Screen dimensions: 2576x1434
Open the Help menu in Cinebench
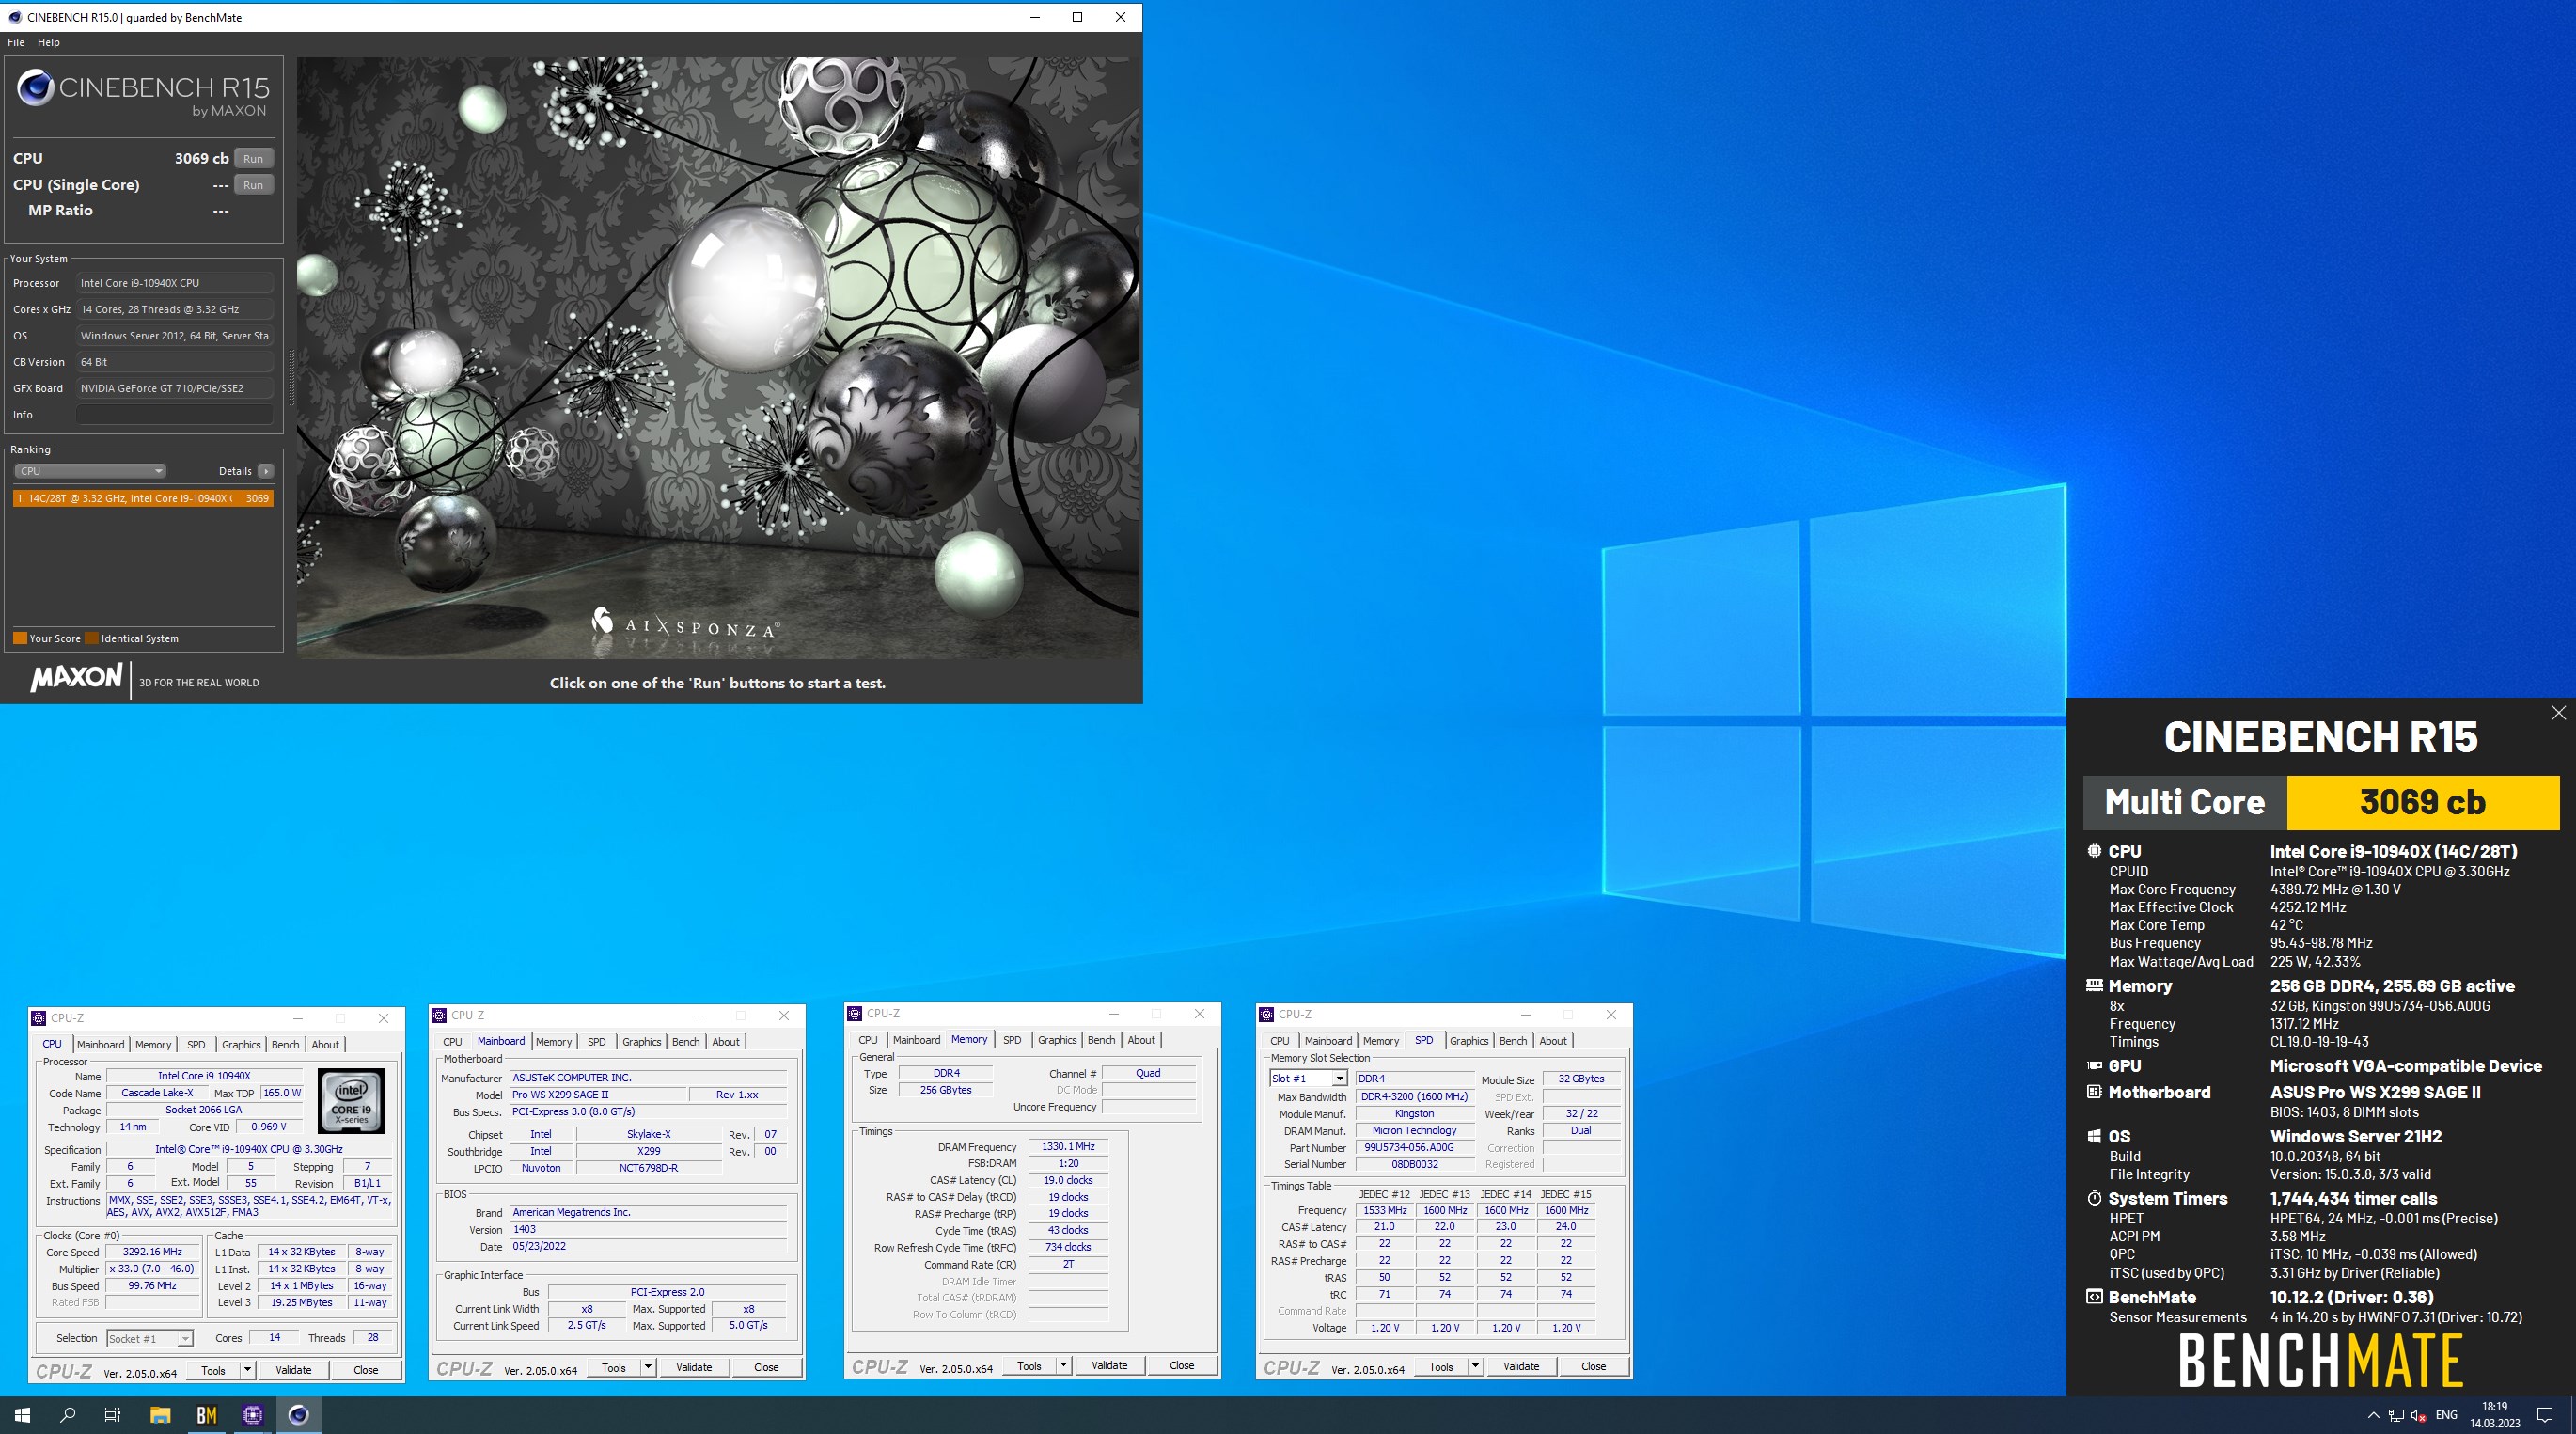pos(49,42)
